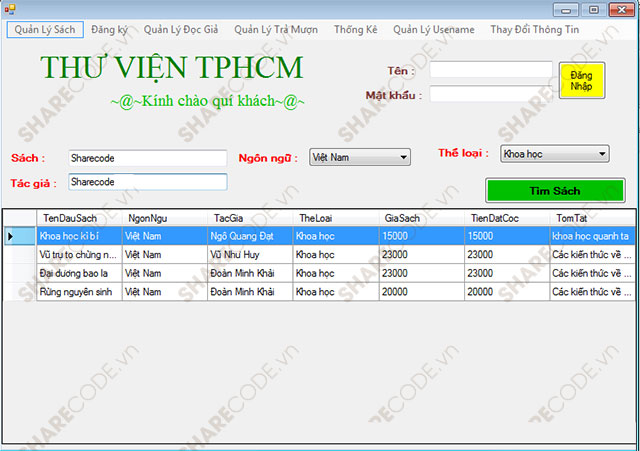Image resolution: width=640 pixels, height=451 pixels.
Task: Switch to the Thay Đổi Thông Tin tab
Action: 535,30
